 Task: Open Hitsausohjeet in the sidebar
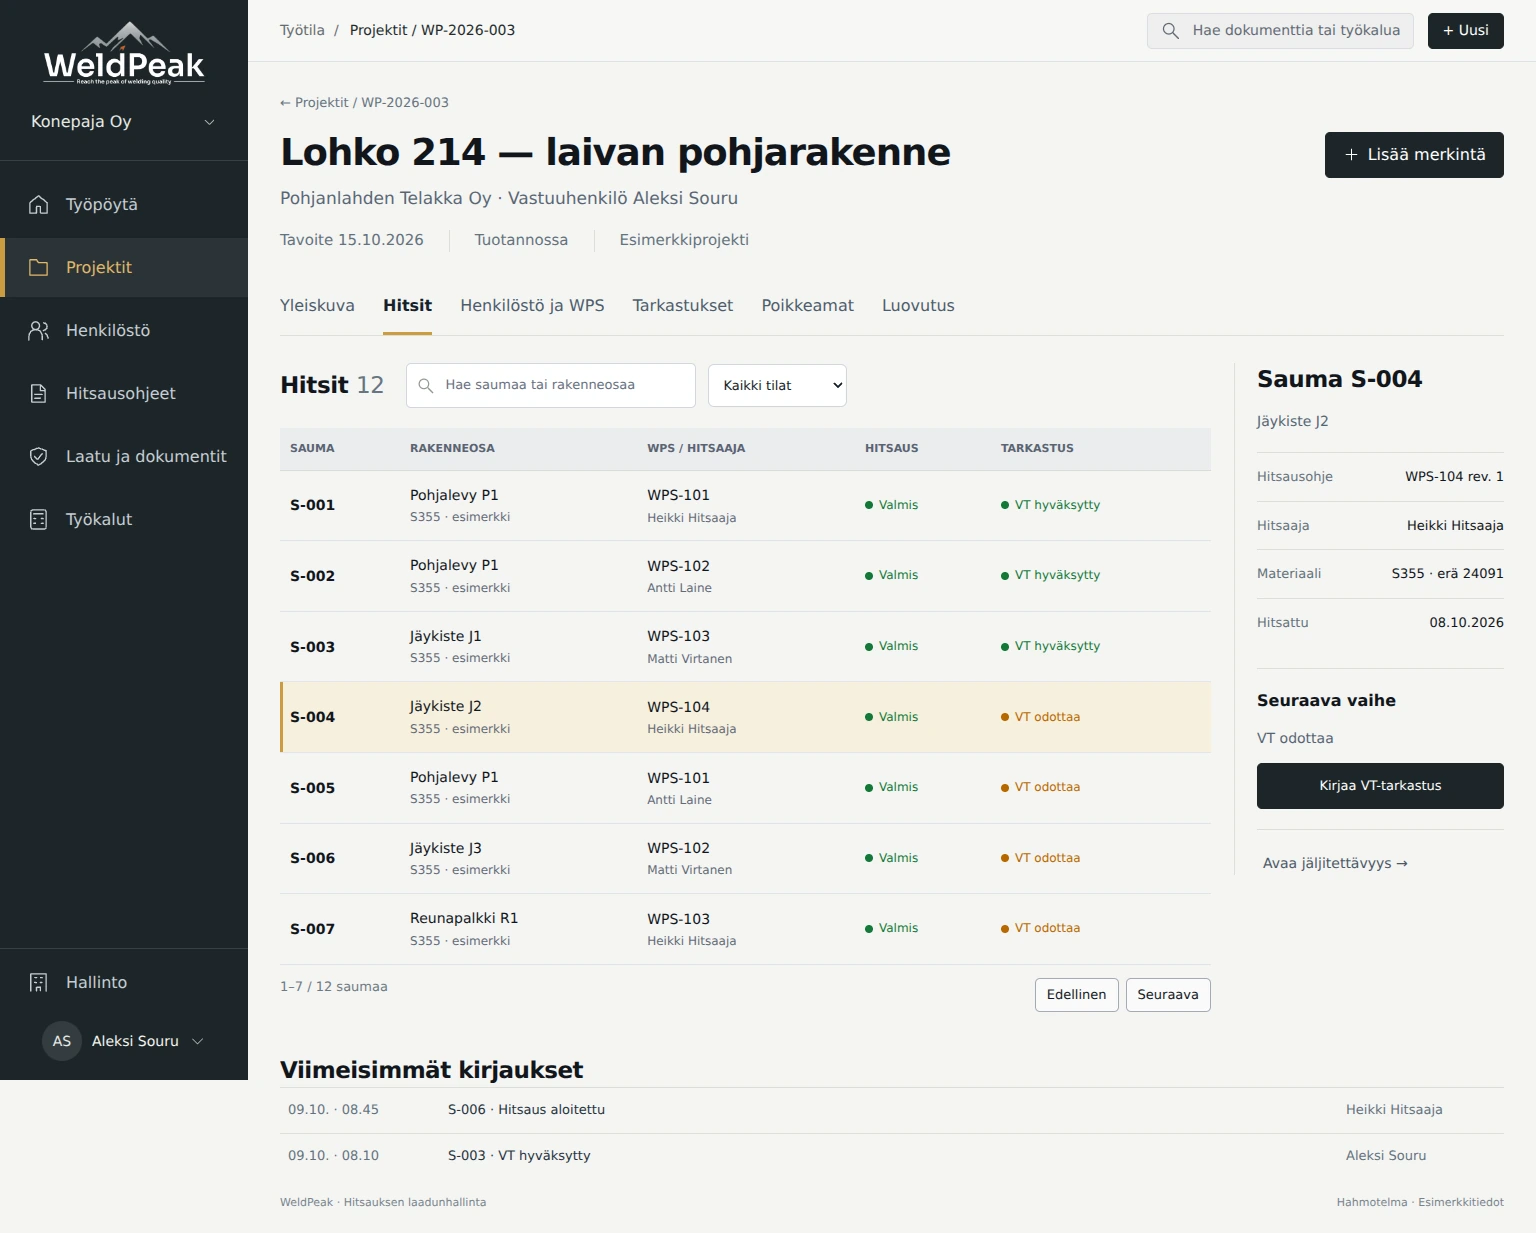click(124, 394)
